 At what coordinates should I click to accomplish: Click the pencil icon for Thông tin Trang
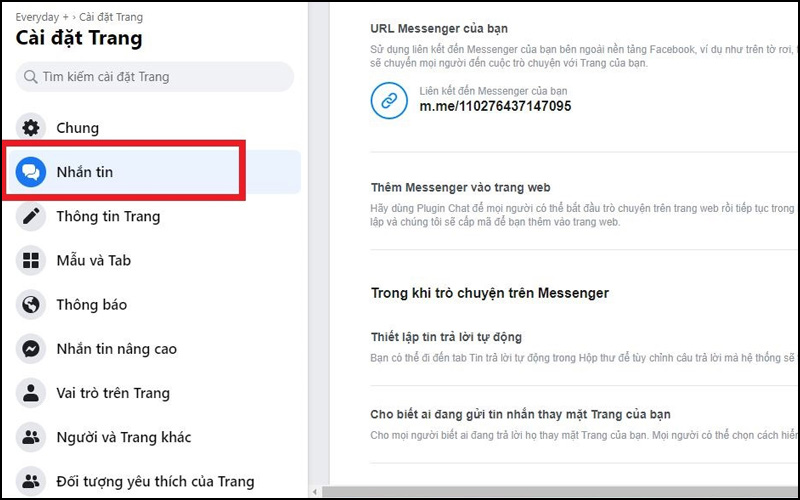31,216
